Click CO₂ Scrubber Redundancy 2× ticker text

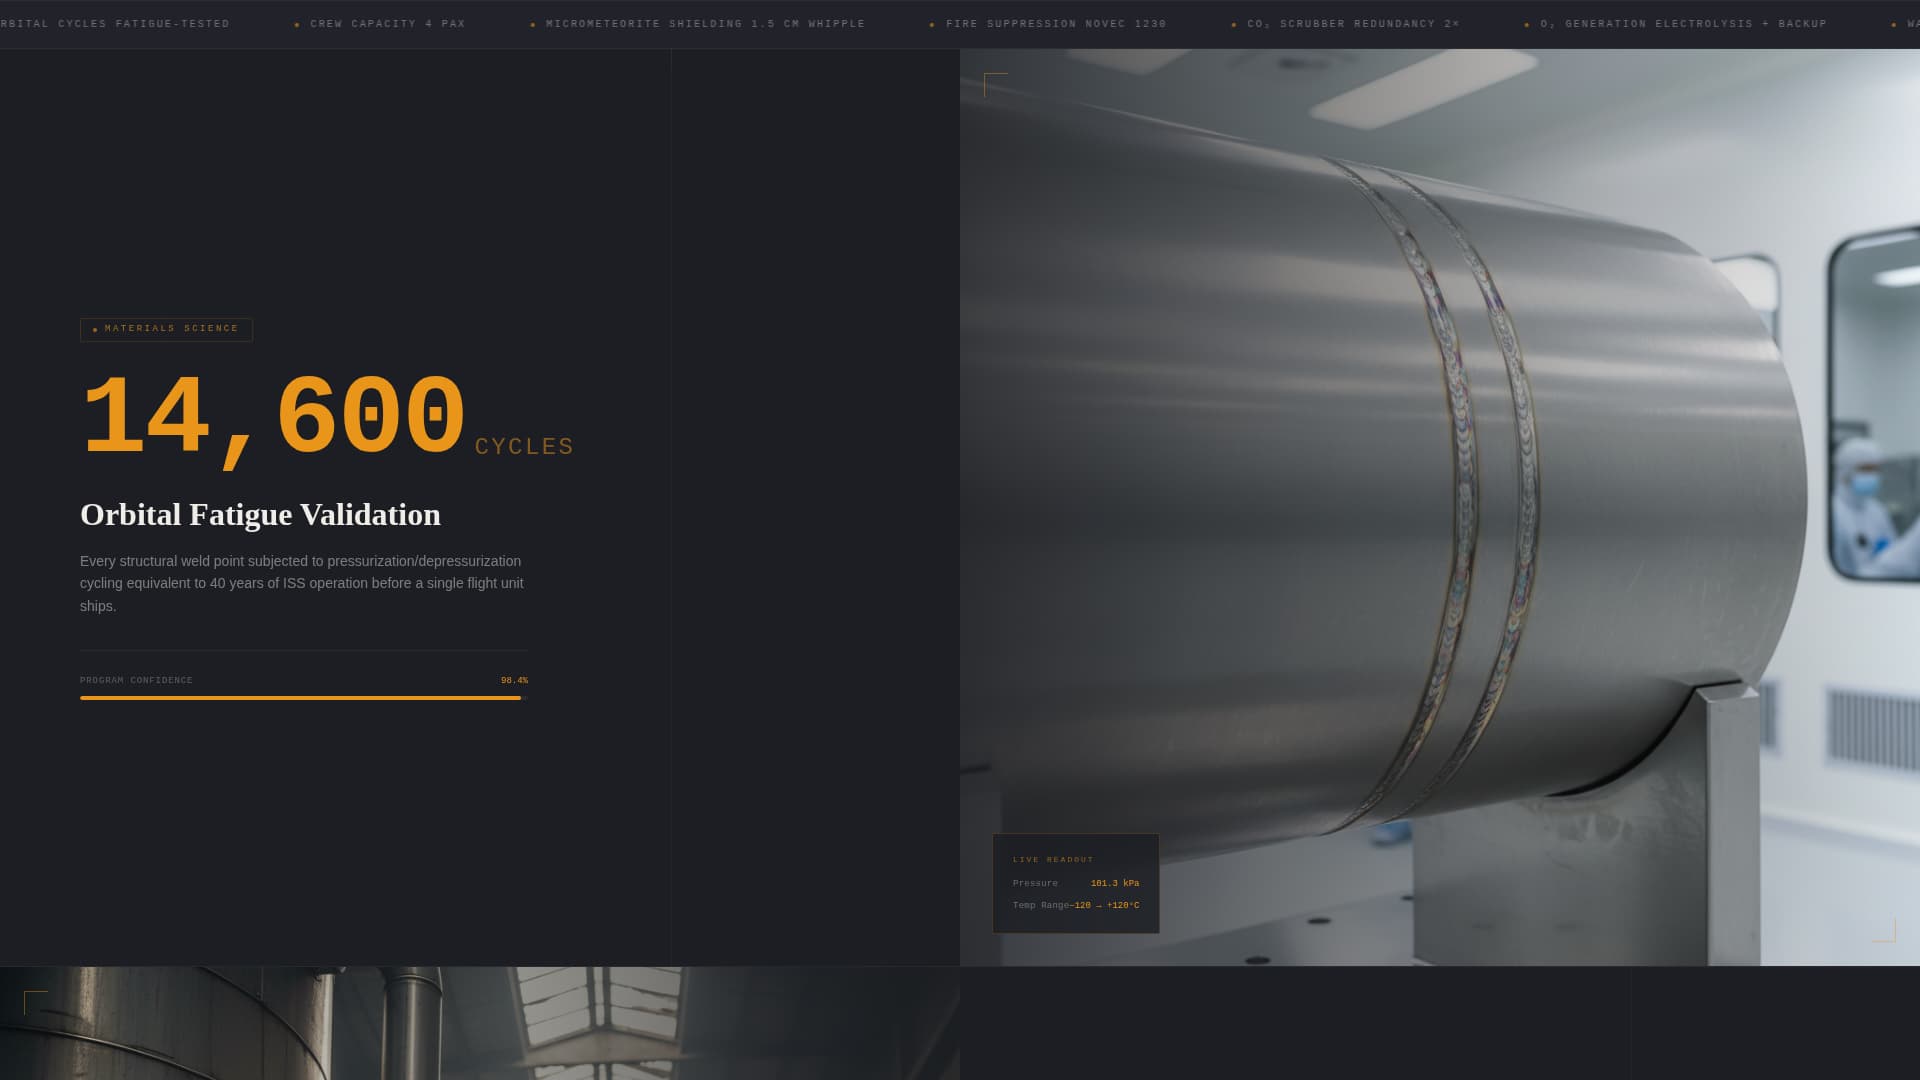click(1353, 24)
